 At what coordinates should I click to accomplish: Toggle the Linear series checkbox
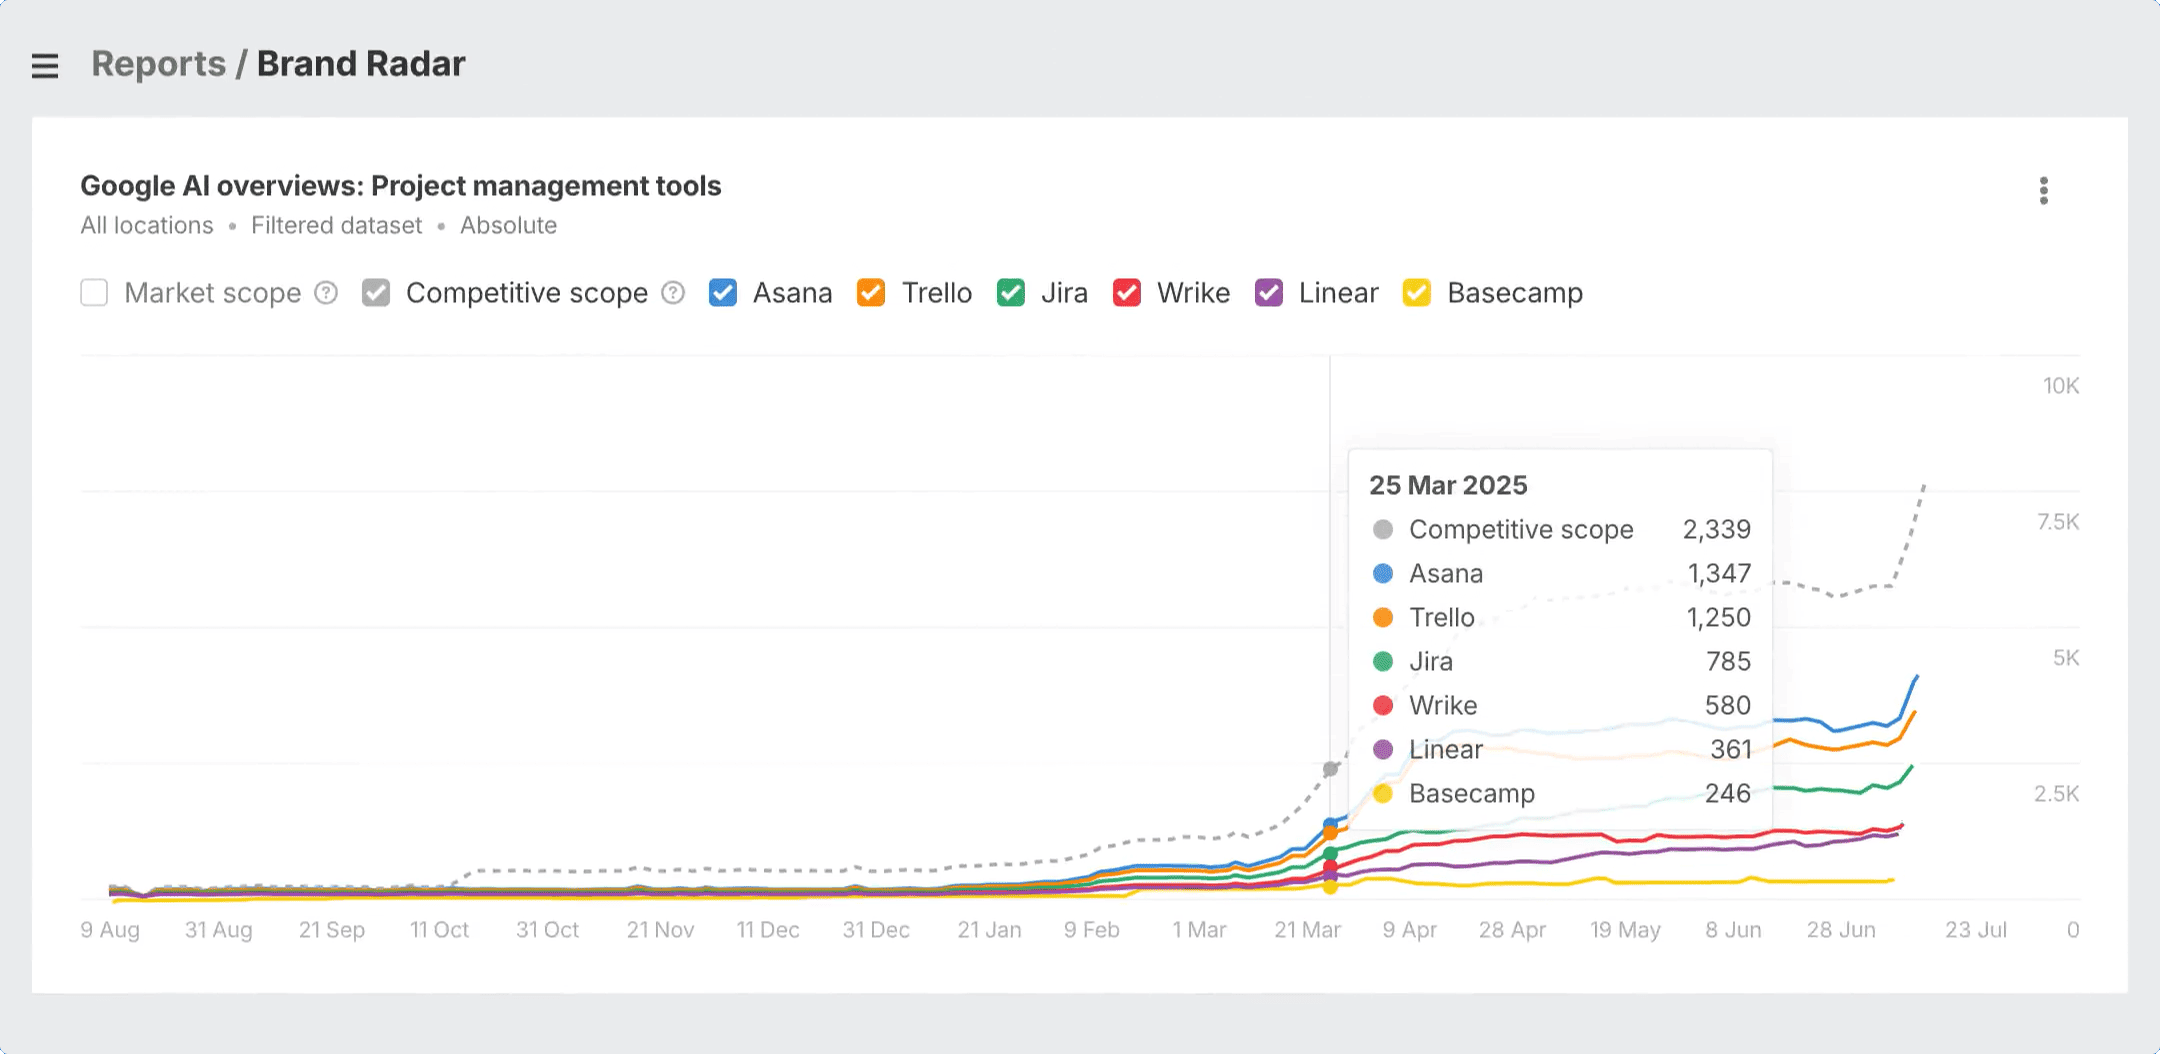click(1269, 293)
